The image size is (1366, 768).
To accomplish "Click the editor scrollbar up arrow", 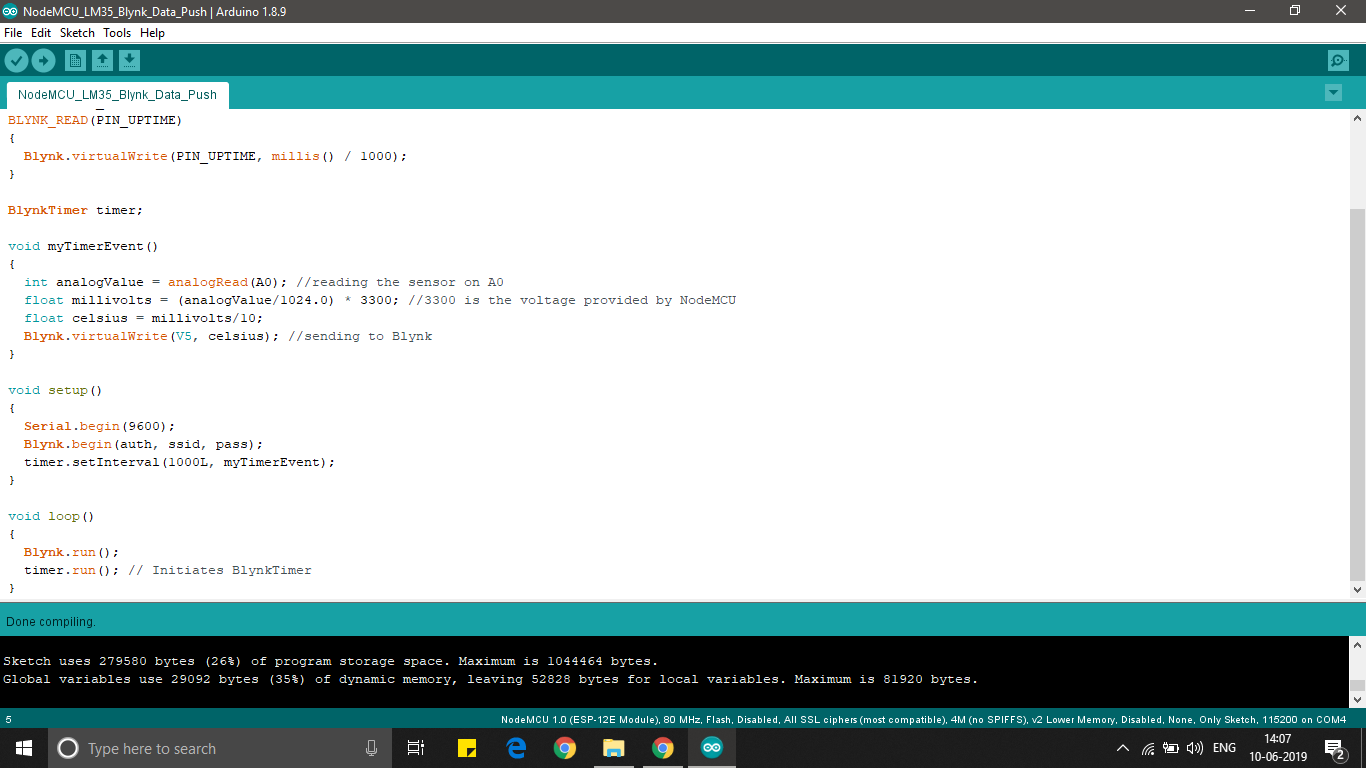I will coord(1357,118).
